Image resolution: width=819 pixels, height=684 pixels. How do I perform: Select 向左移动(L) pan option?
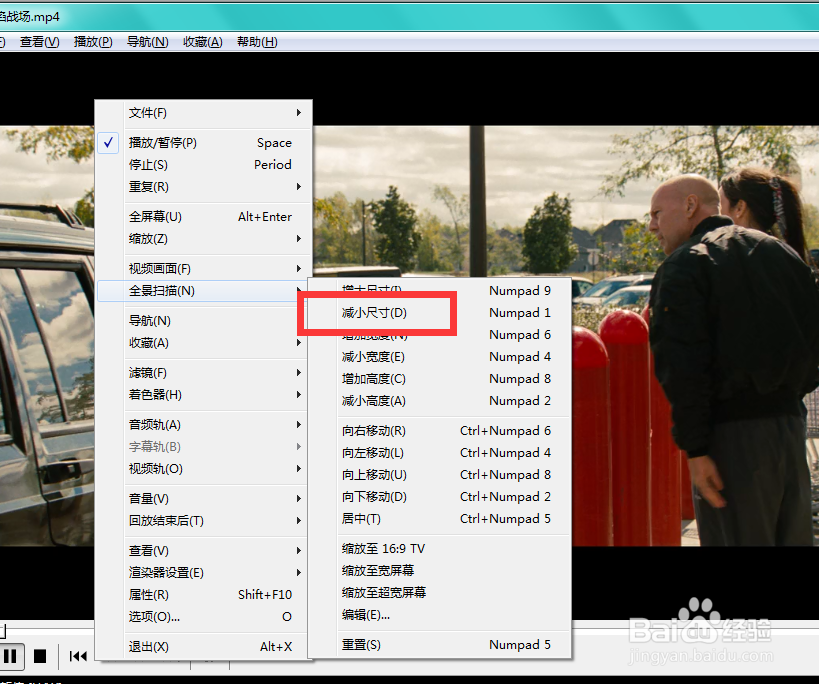click(x=440, y=453)
